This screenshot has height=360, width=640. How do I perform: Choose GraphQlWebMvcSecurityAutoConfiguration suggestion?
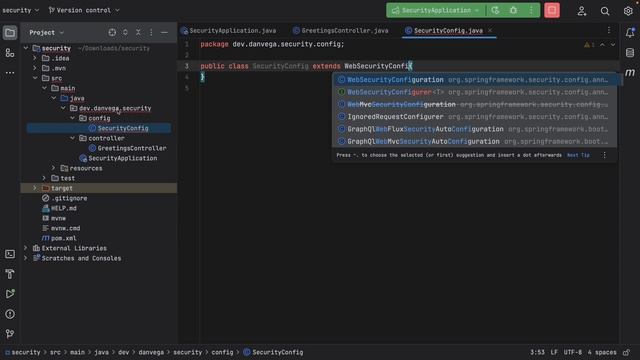tap(474, 141)
